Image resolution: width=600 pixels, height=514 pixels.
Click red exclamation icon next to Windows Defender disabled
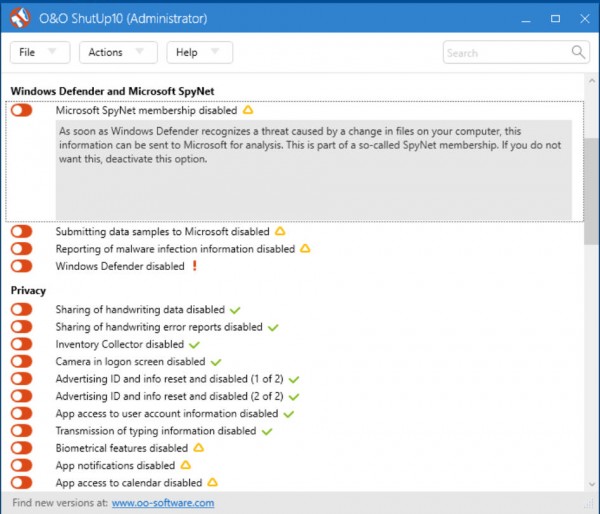[195, 266]
